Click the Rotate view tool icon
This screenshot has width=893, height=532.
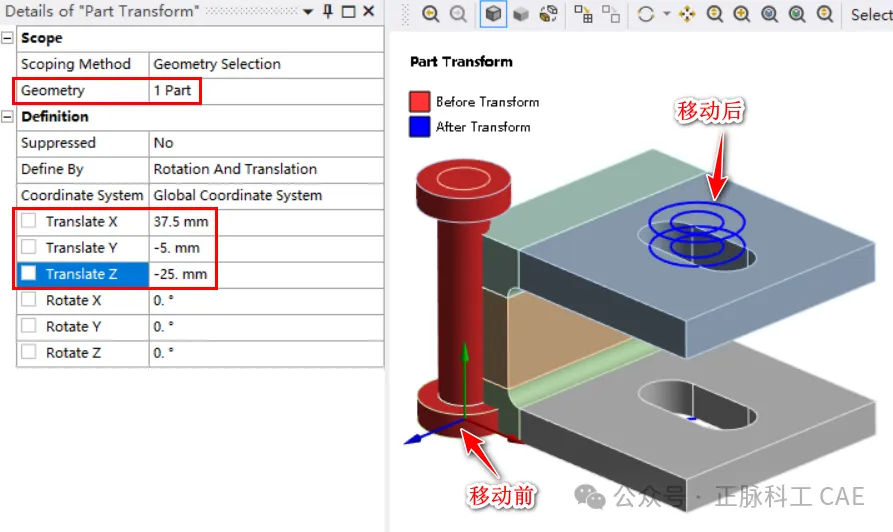(x=645, y=14)
